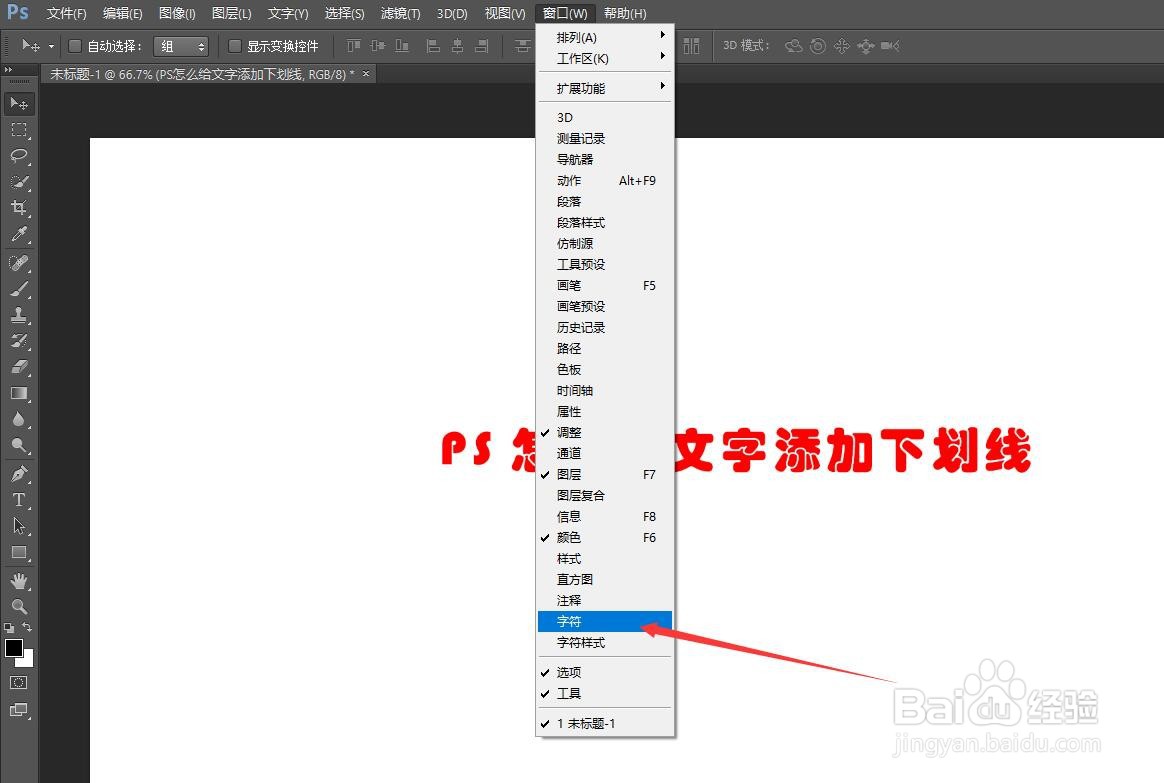Open the 历史记录 panel entry
1164x783 pixels.
[x=580, y=327]
